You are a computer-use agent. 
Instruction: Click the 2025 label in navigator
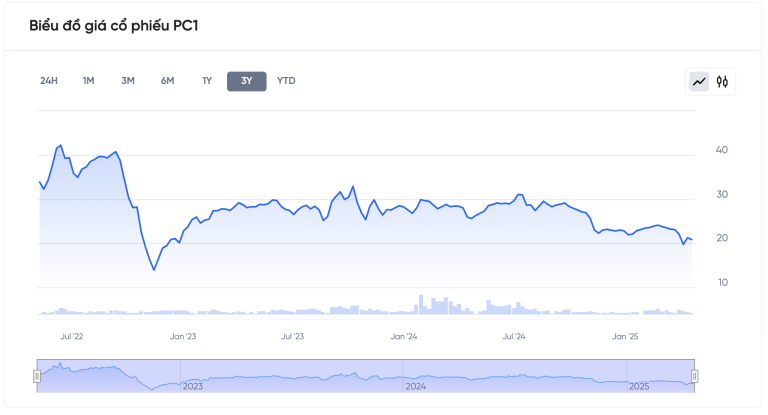(x=639, y=386)
